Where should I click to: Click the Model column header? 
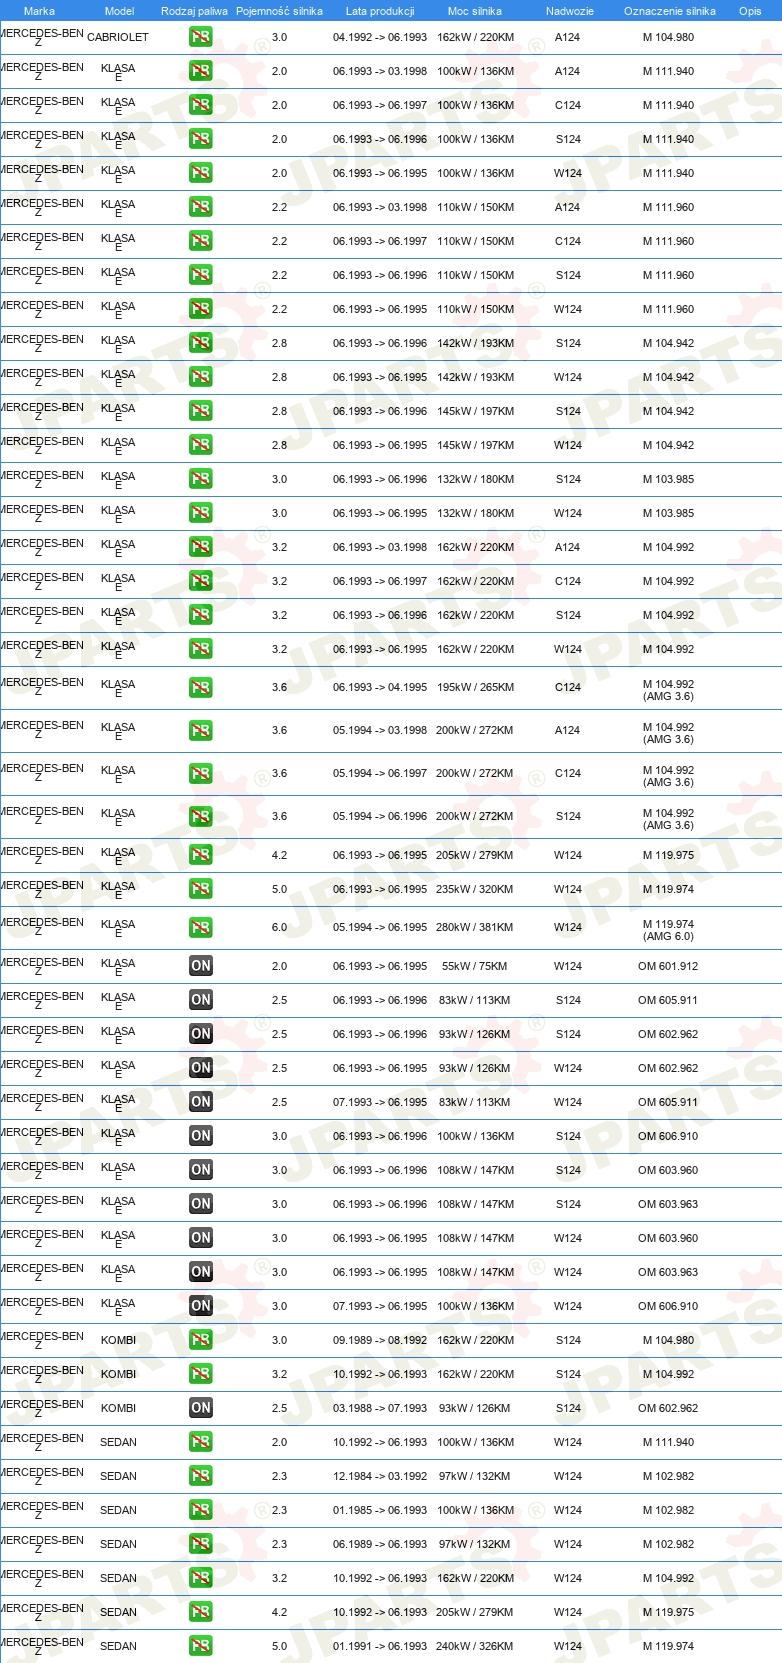pyautogui.click(x=120, y=11)
